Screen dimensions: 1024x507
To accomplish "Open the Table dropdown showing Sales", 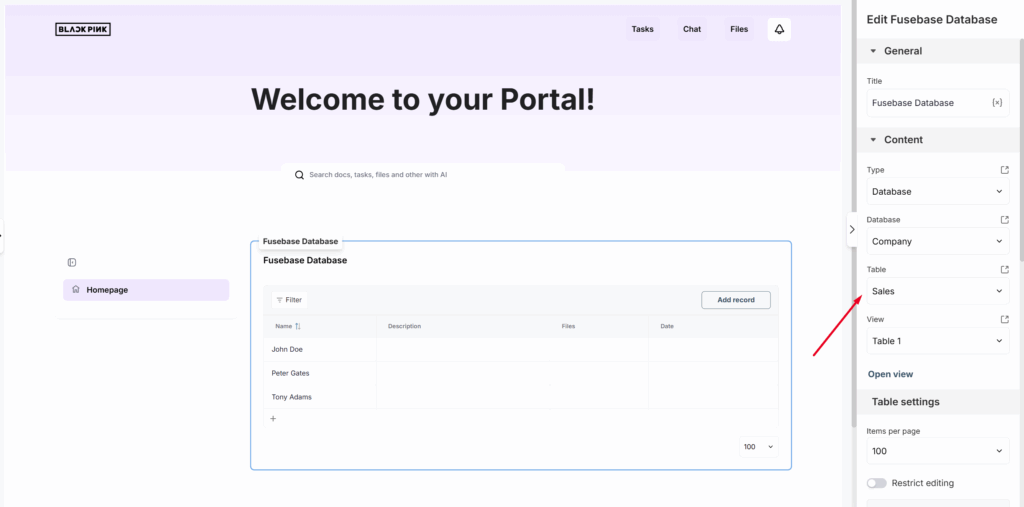I will coord(937,291).
